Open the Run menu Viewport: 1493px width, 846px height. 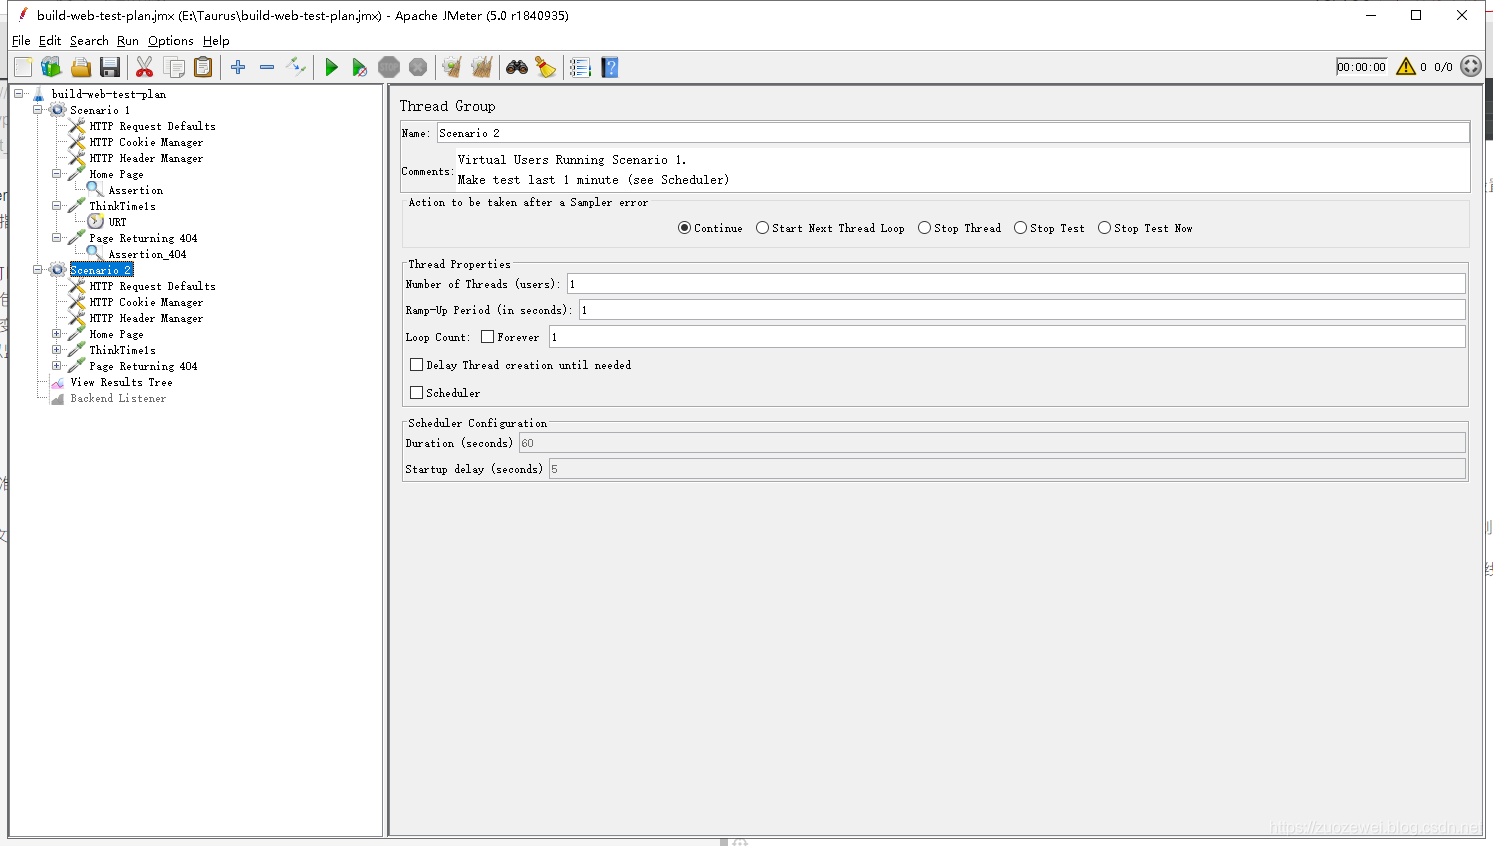[128, 41]
